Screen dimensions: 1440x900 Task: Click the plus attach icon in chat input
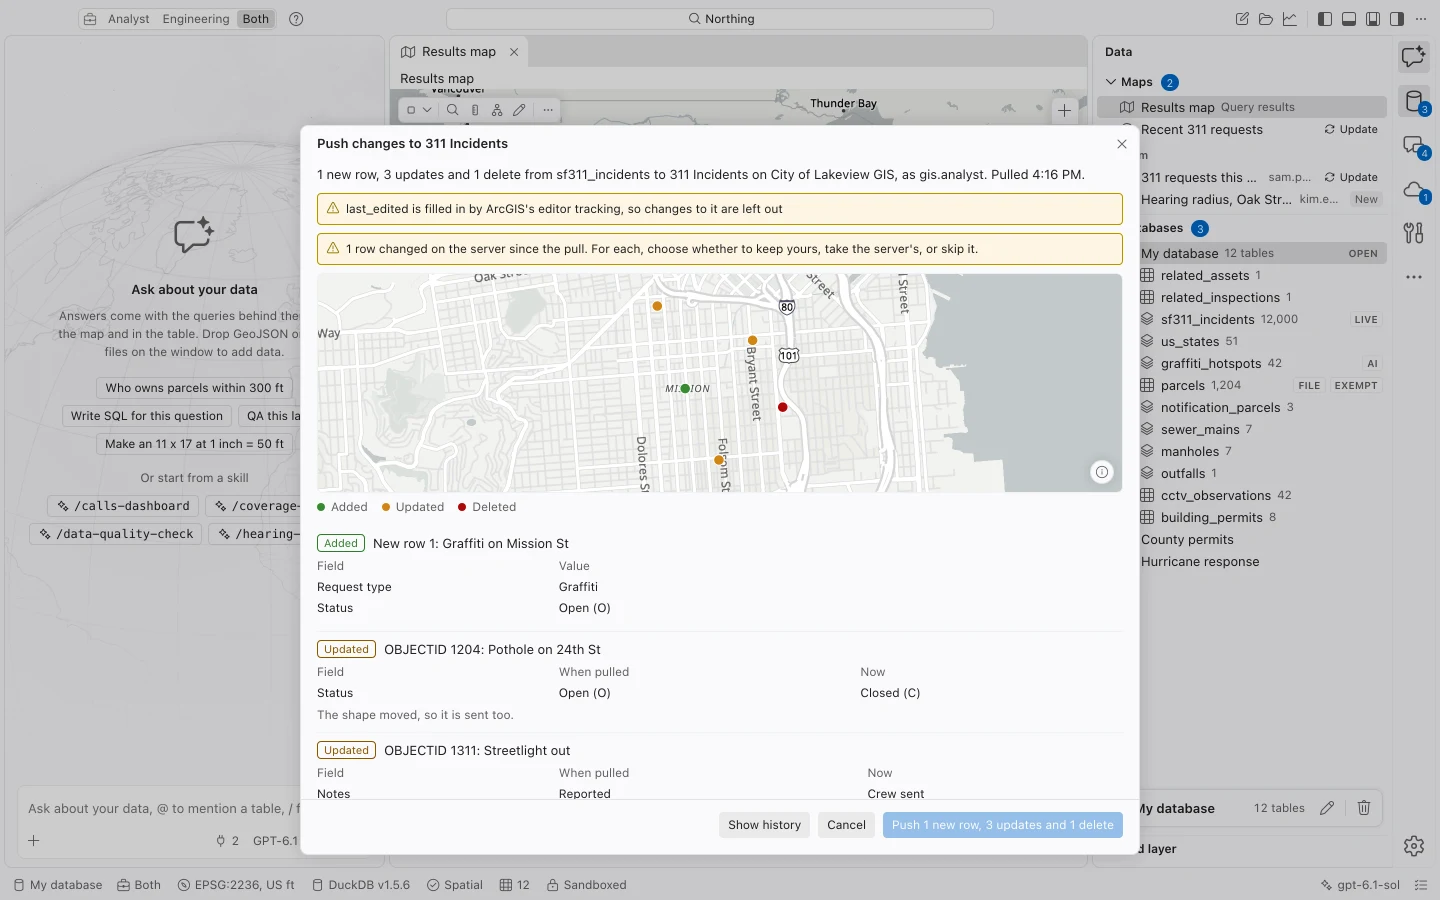point(34,841)
